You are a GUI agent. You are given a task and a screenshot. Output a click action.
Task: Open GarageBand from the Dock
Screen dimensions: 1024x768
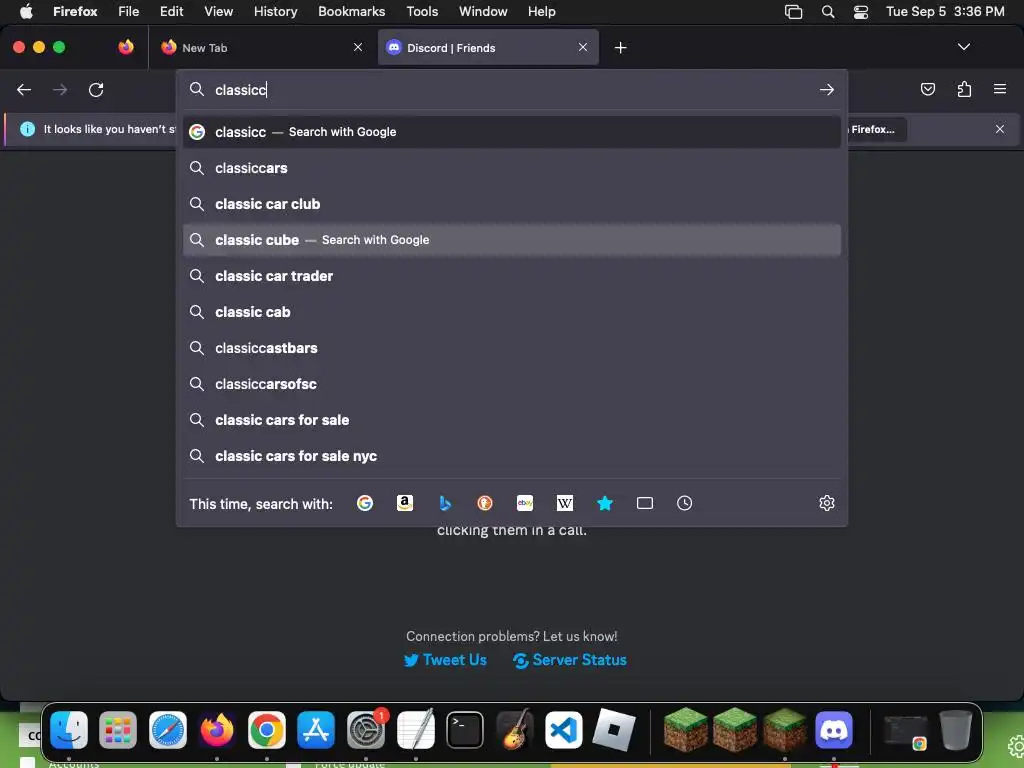coord(515,730)
